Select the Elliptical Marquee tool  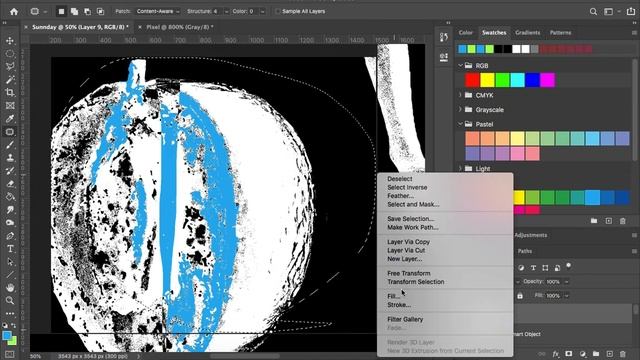pos(10,53)
